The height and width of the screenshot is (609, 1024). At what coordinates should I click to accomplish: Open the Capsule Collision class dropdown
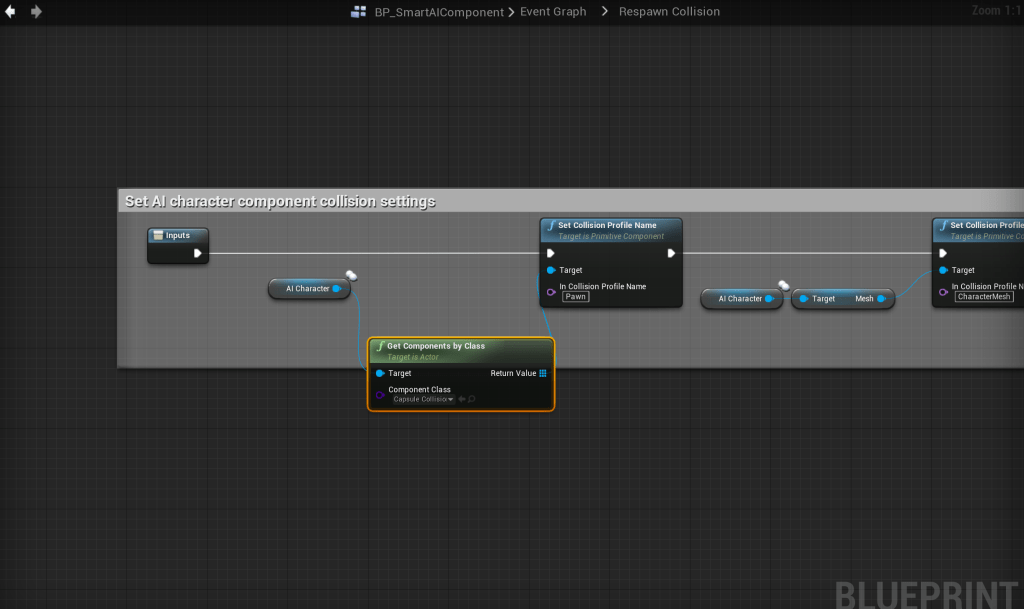coord(423,399)
